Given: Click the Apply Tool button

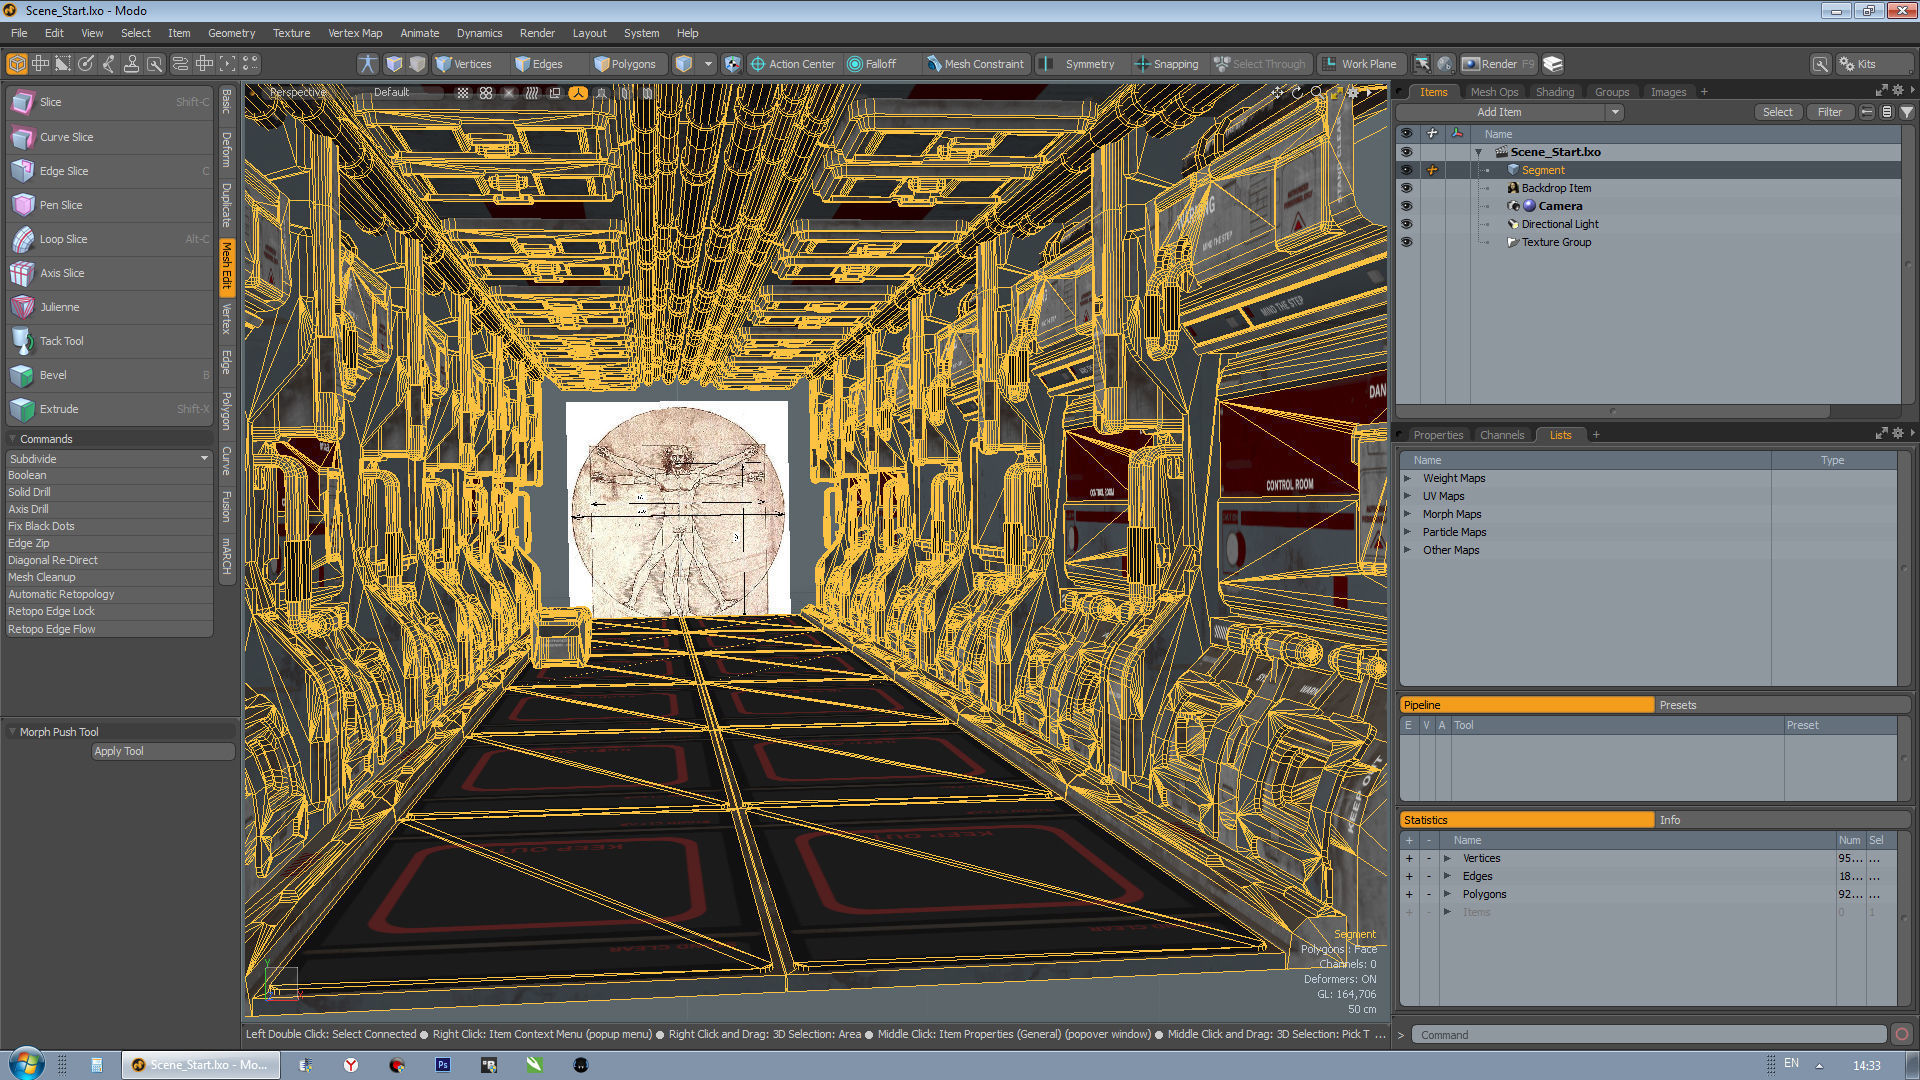Looking at the screenshot, I should [162, 751].
